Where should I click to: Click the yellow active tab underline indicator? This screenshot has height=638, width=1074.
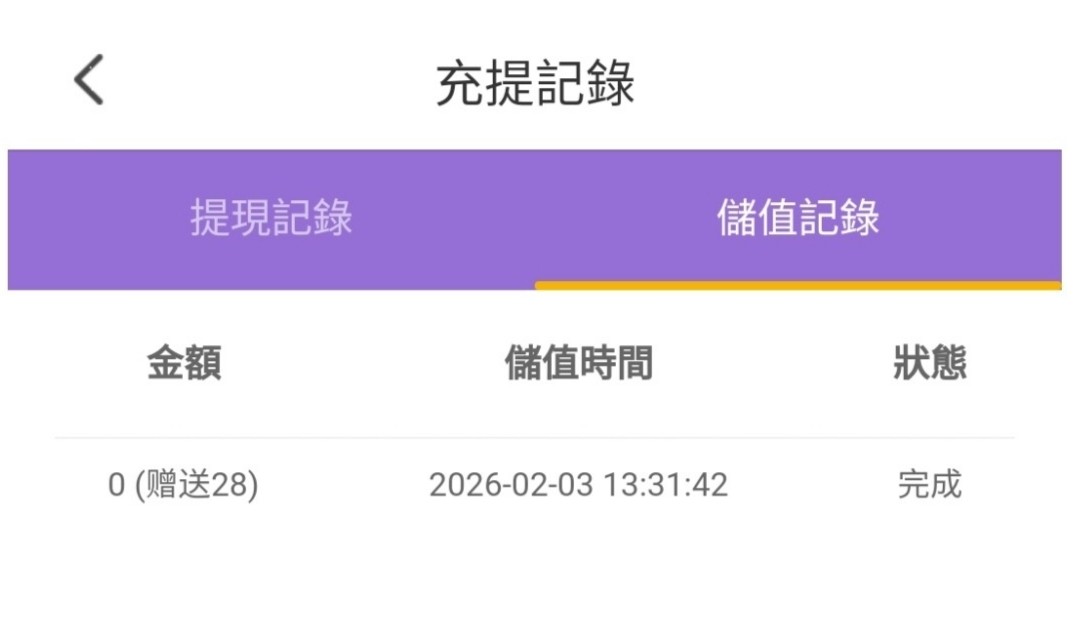[798, 285]
